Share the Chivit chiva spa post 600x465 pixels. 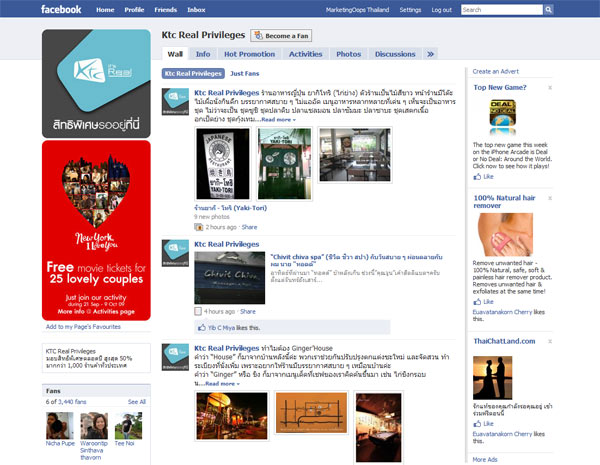[x=248, y=311]
